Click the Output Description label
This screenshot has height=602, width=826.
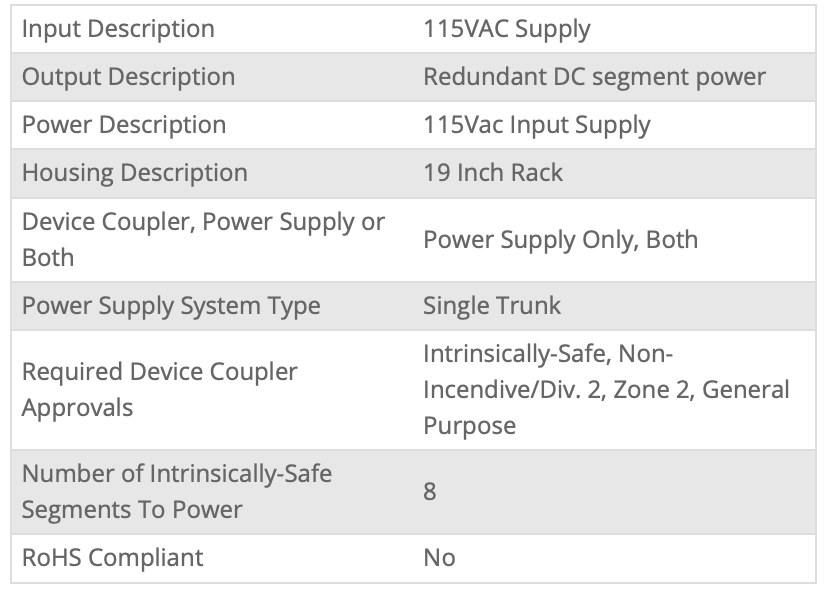(128, 77)
